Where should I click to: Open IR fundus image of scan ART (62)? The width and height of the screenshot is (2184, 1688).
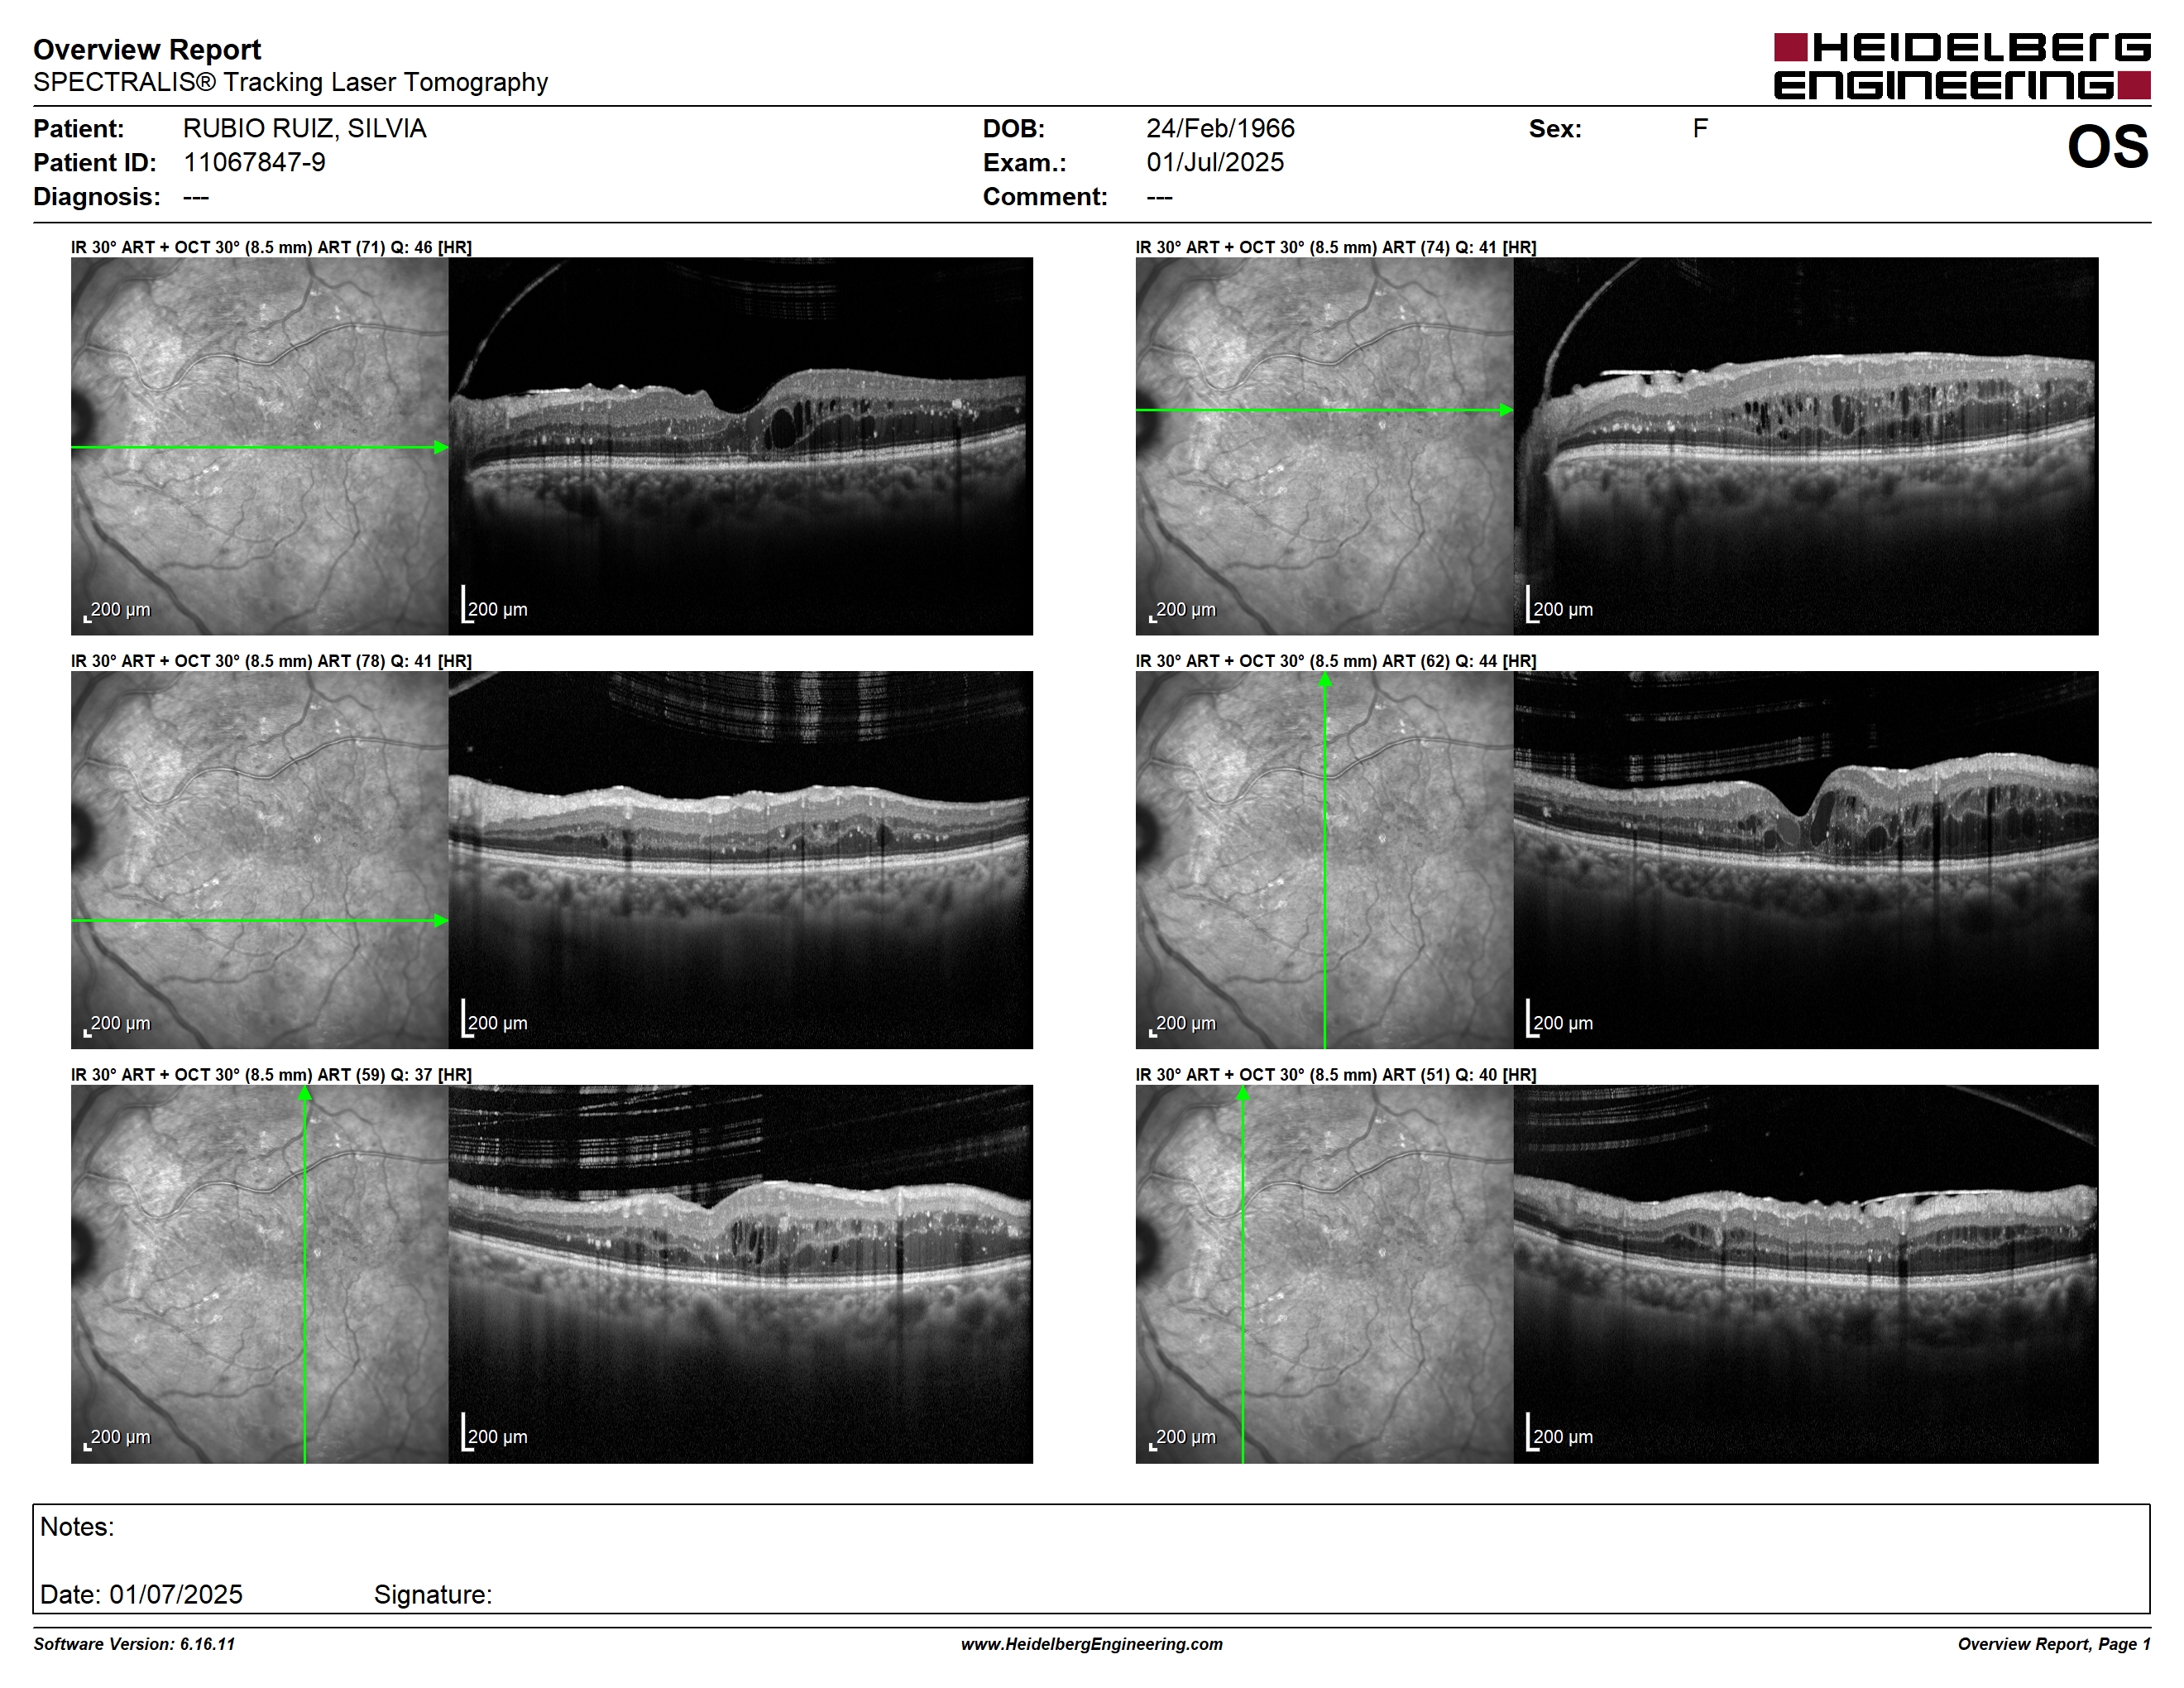click(x=1324, y=860)
